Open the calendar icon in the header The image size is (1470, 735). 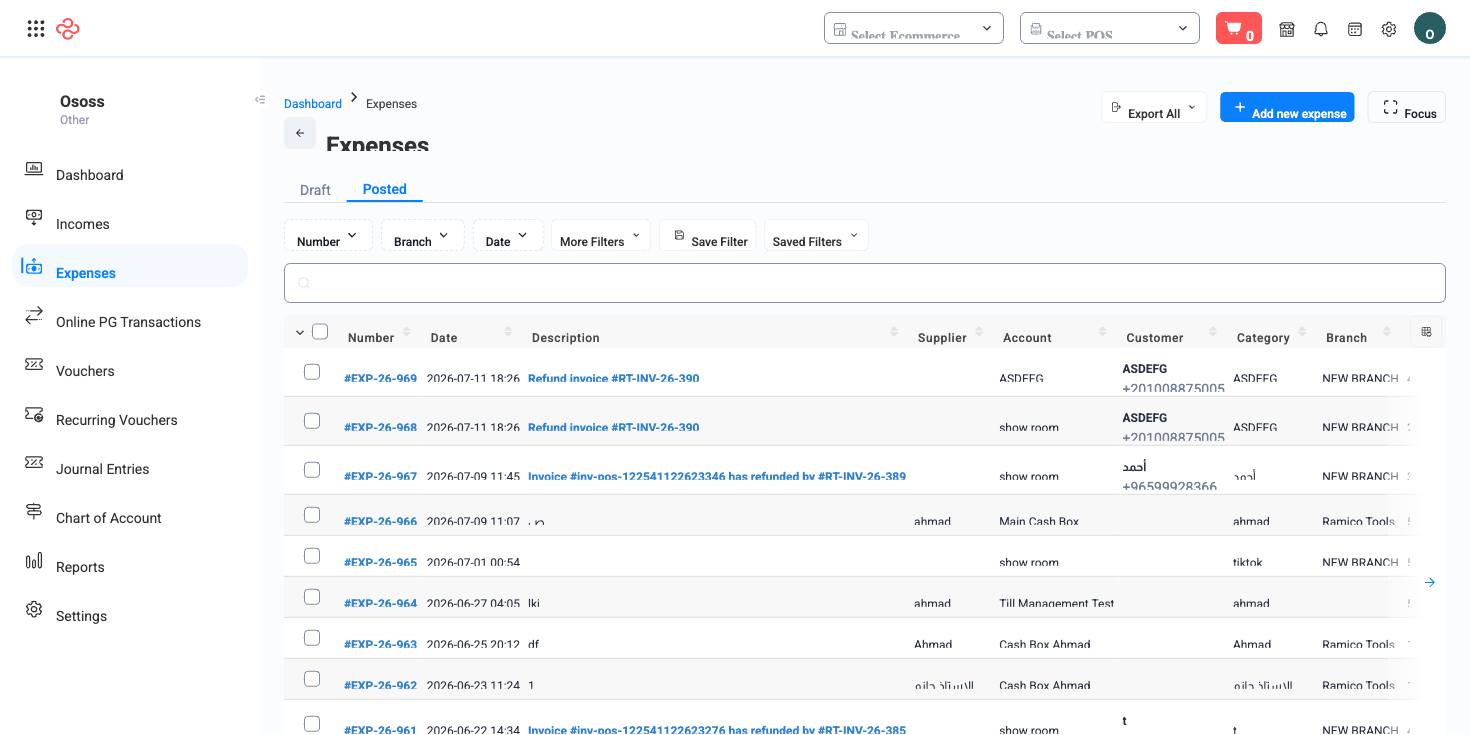[1355, 29]
